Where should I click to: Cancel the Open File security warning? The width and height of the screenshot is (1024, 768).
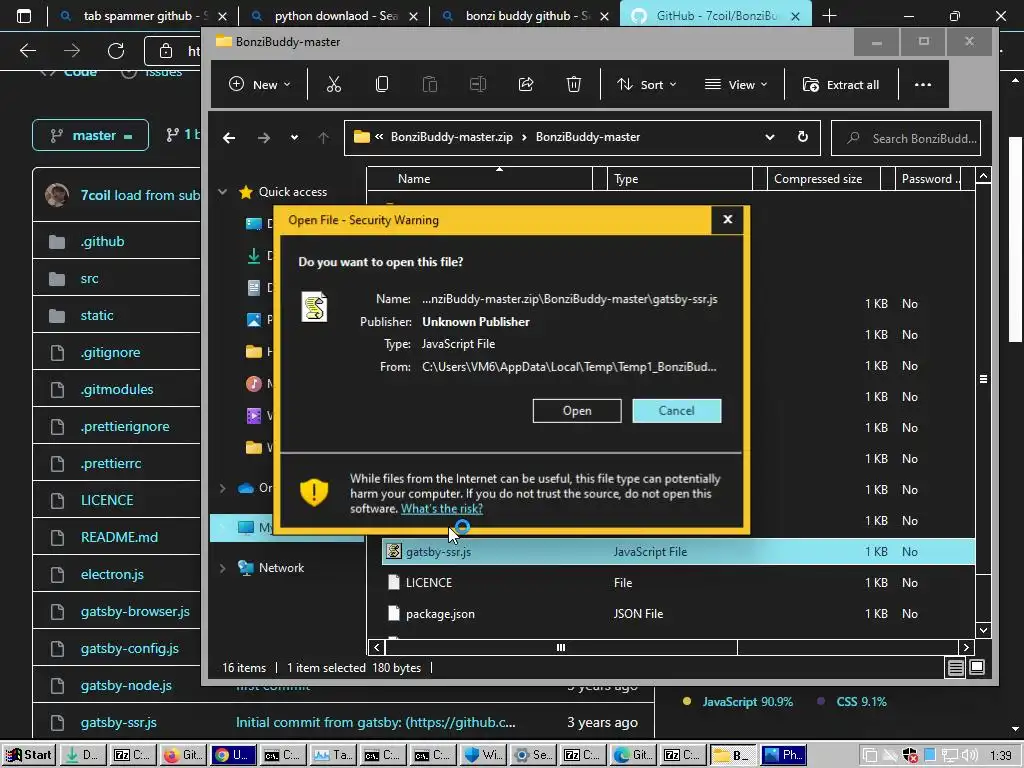(677, 411)
